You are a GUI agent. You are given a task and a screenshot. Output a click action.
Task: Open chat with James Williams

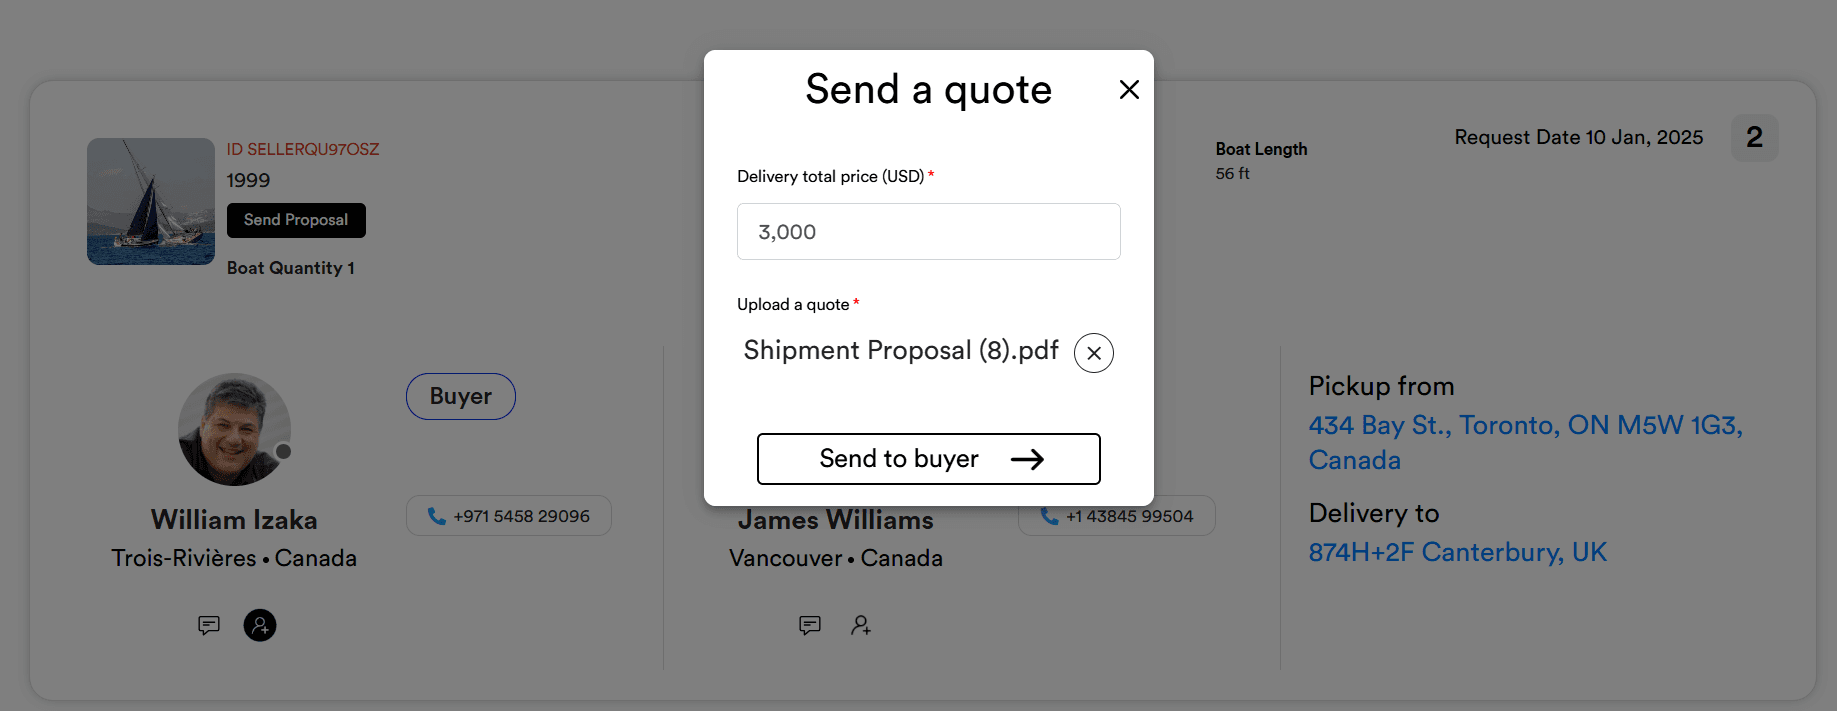click(810, 625)
